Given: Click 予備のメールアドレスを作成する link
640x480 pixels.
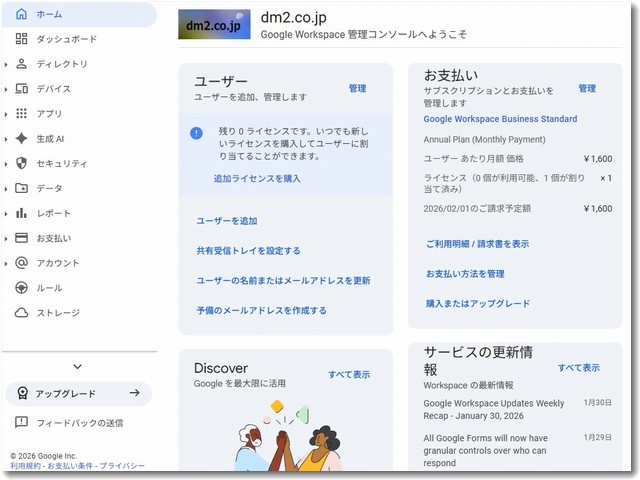Looking at the screenshot, I should tap(261, 310).
